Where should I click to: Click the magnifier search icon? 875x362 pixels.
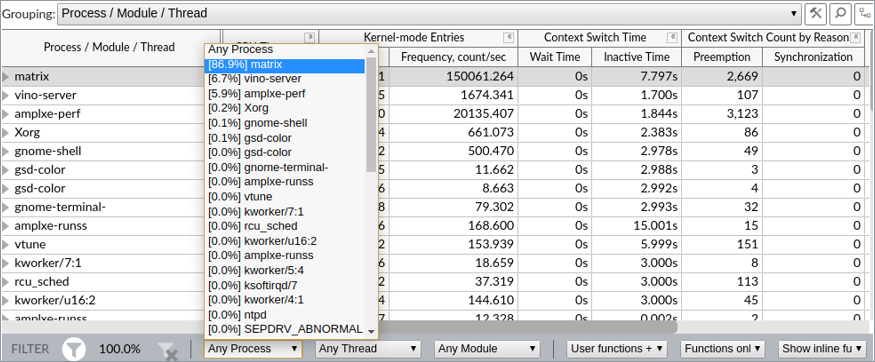(840, 13)
